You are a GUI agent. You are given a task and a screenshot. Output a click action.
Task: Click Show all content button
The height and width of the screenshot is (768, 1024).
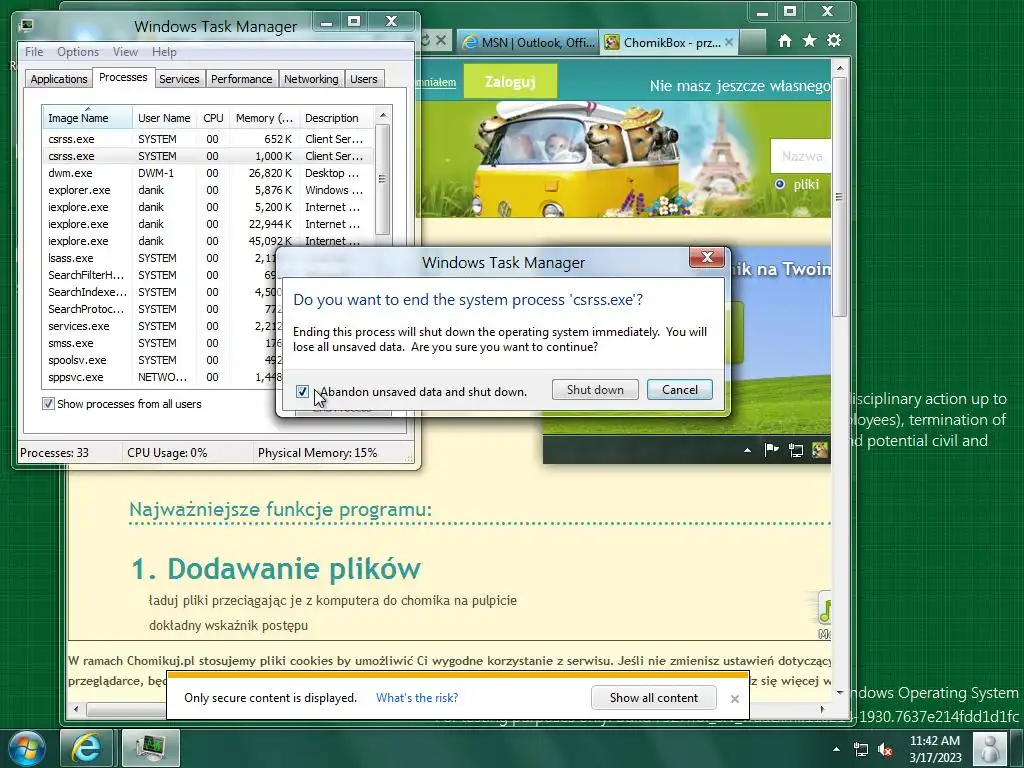[x=654, y=698]
